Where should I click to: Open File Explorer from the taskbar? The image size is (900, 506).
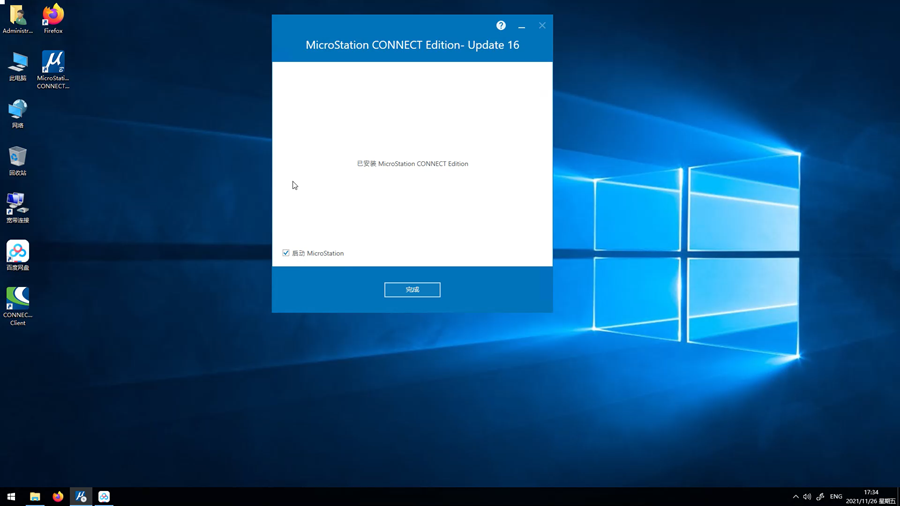(x=35, y=497)
